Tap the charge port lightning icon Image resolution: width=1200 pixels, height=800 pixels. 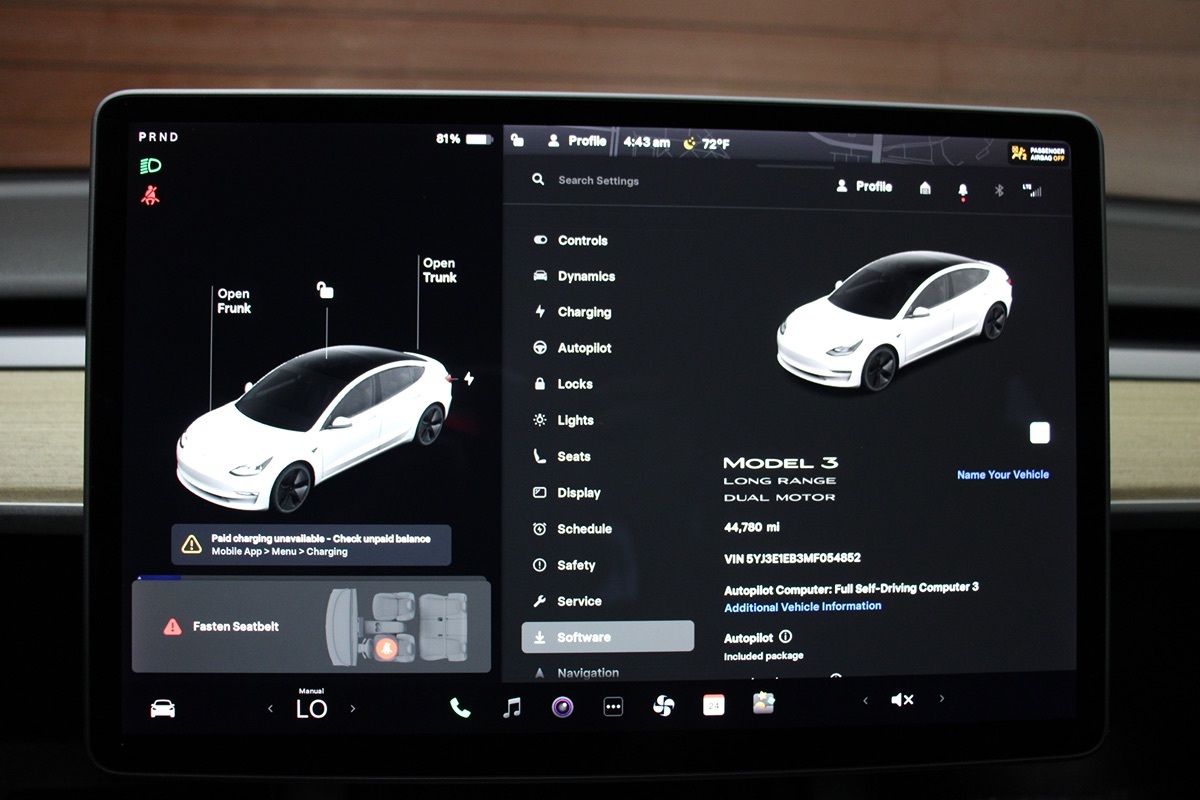(x=468, y=379)
